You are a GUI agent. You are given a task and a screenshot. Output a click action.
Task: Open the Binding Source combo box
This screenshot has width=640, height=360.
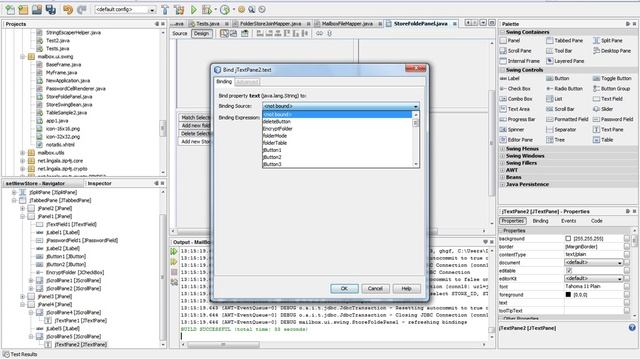(341, 106)
